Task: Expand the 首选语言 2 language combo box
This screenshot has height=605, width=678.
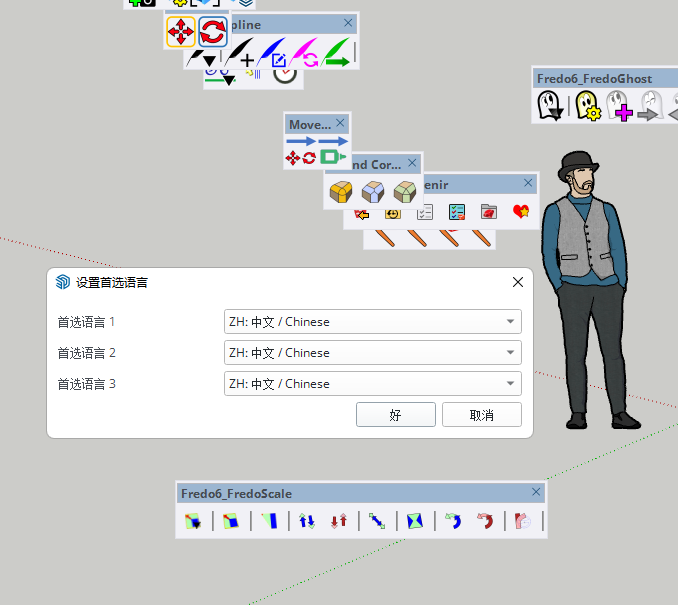Action: [372, 353]
